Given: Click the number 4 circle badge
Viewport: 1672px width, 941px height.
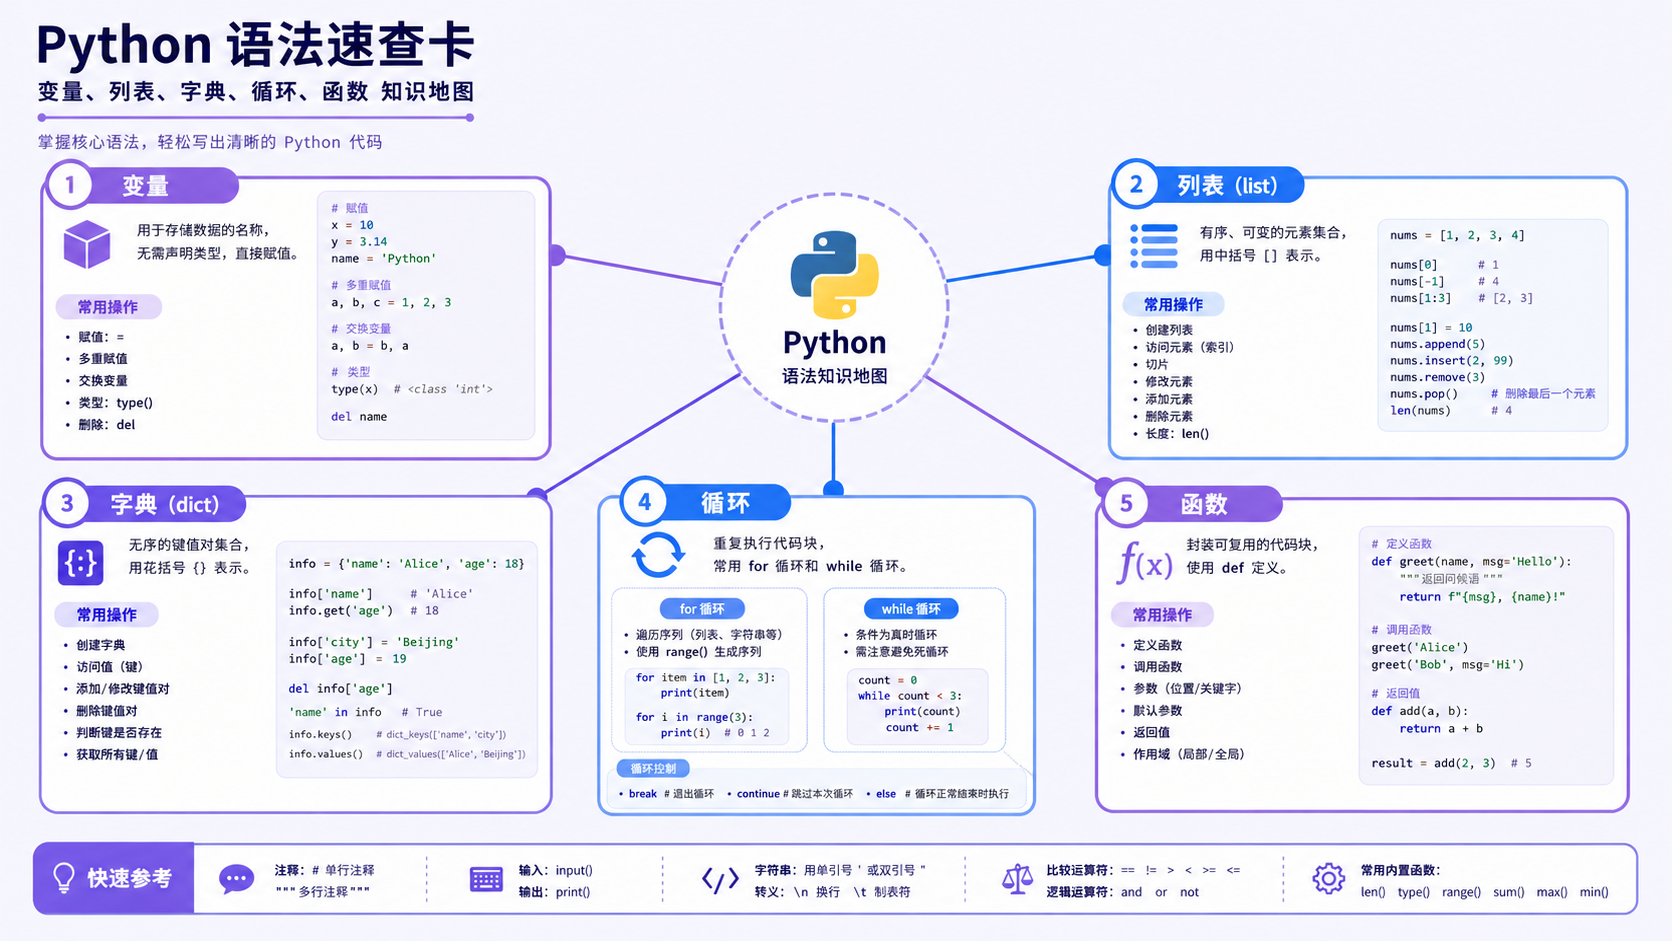Looking at the screenshot, I should click(645, 501).
